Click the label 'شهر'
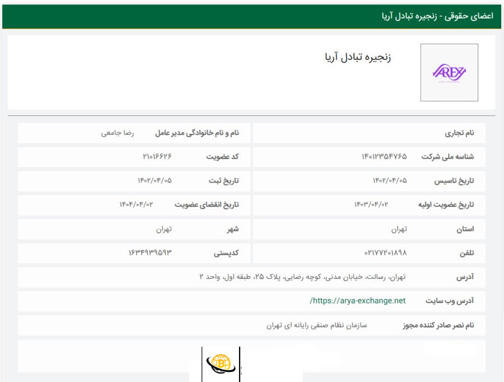This screenshot has height=382, width=504. coord(233,229)
